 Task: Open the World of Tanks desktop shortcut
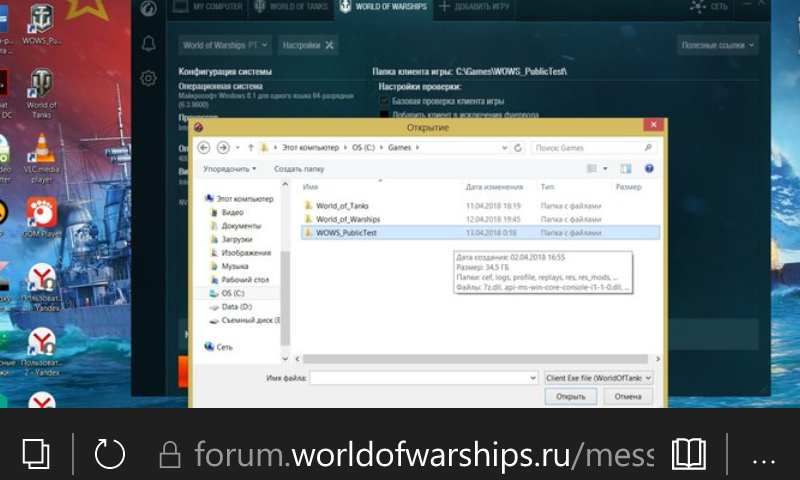click(42, 93)
